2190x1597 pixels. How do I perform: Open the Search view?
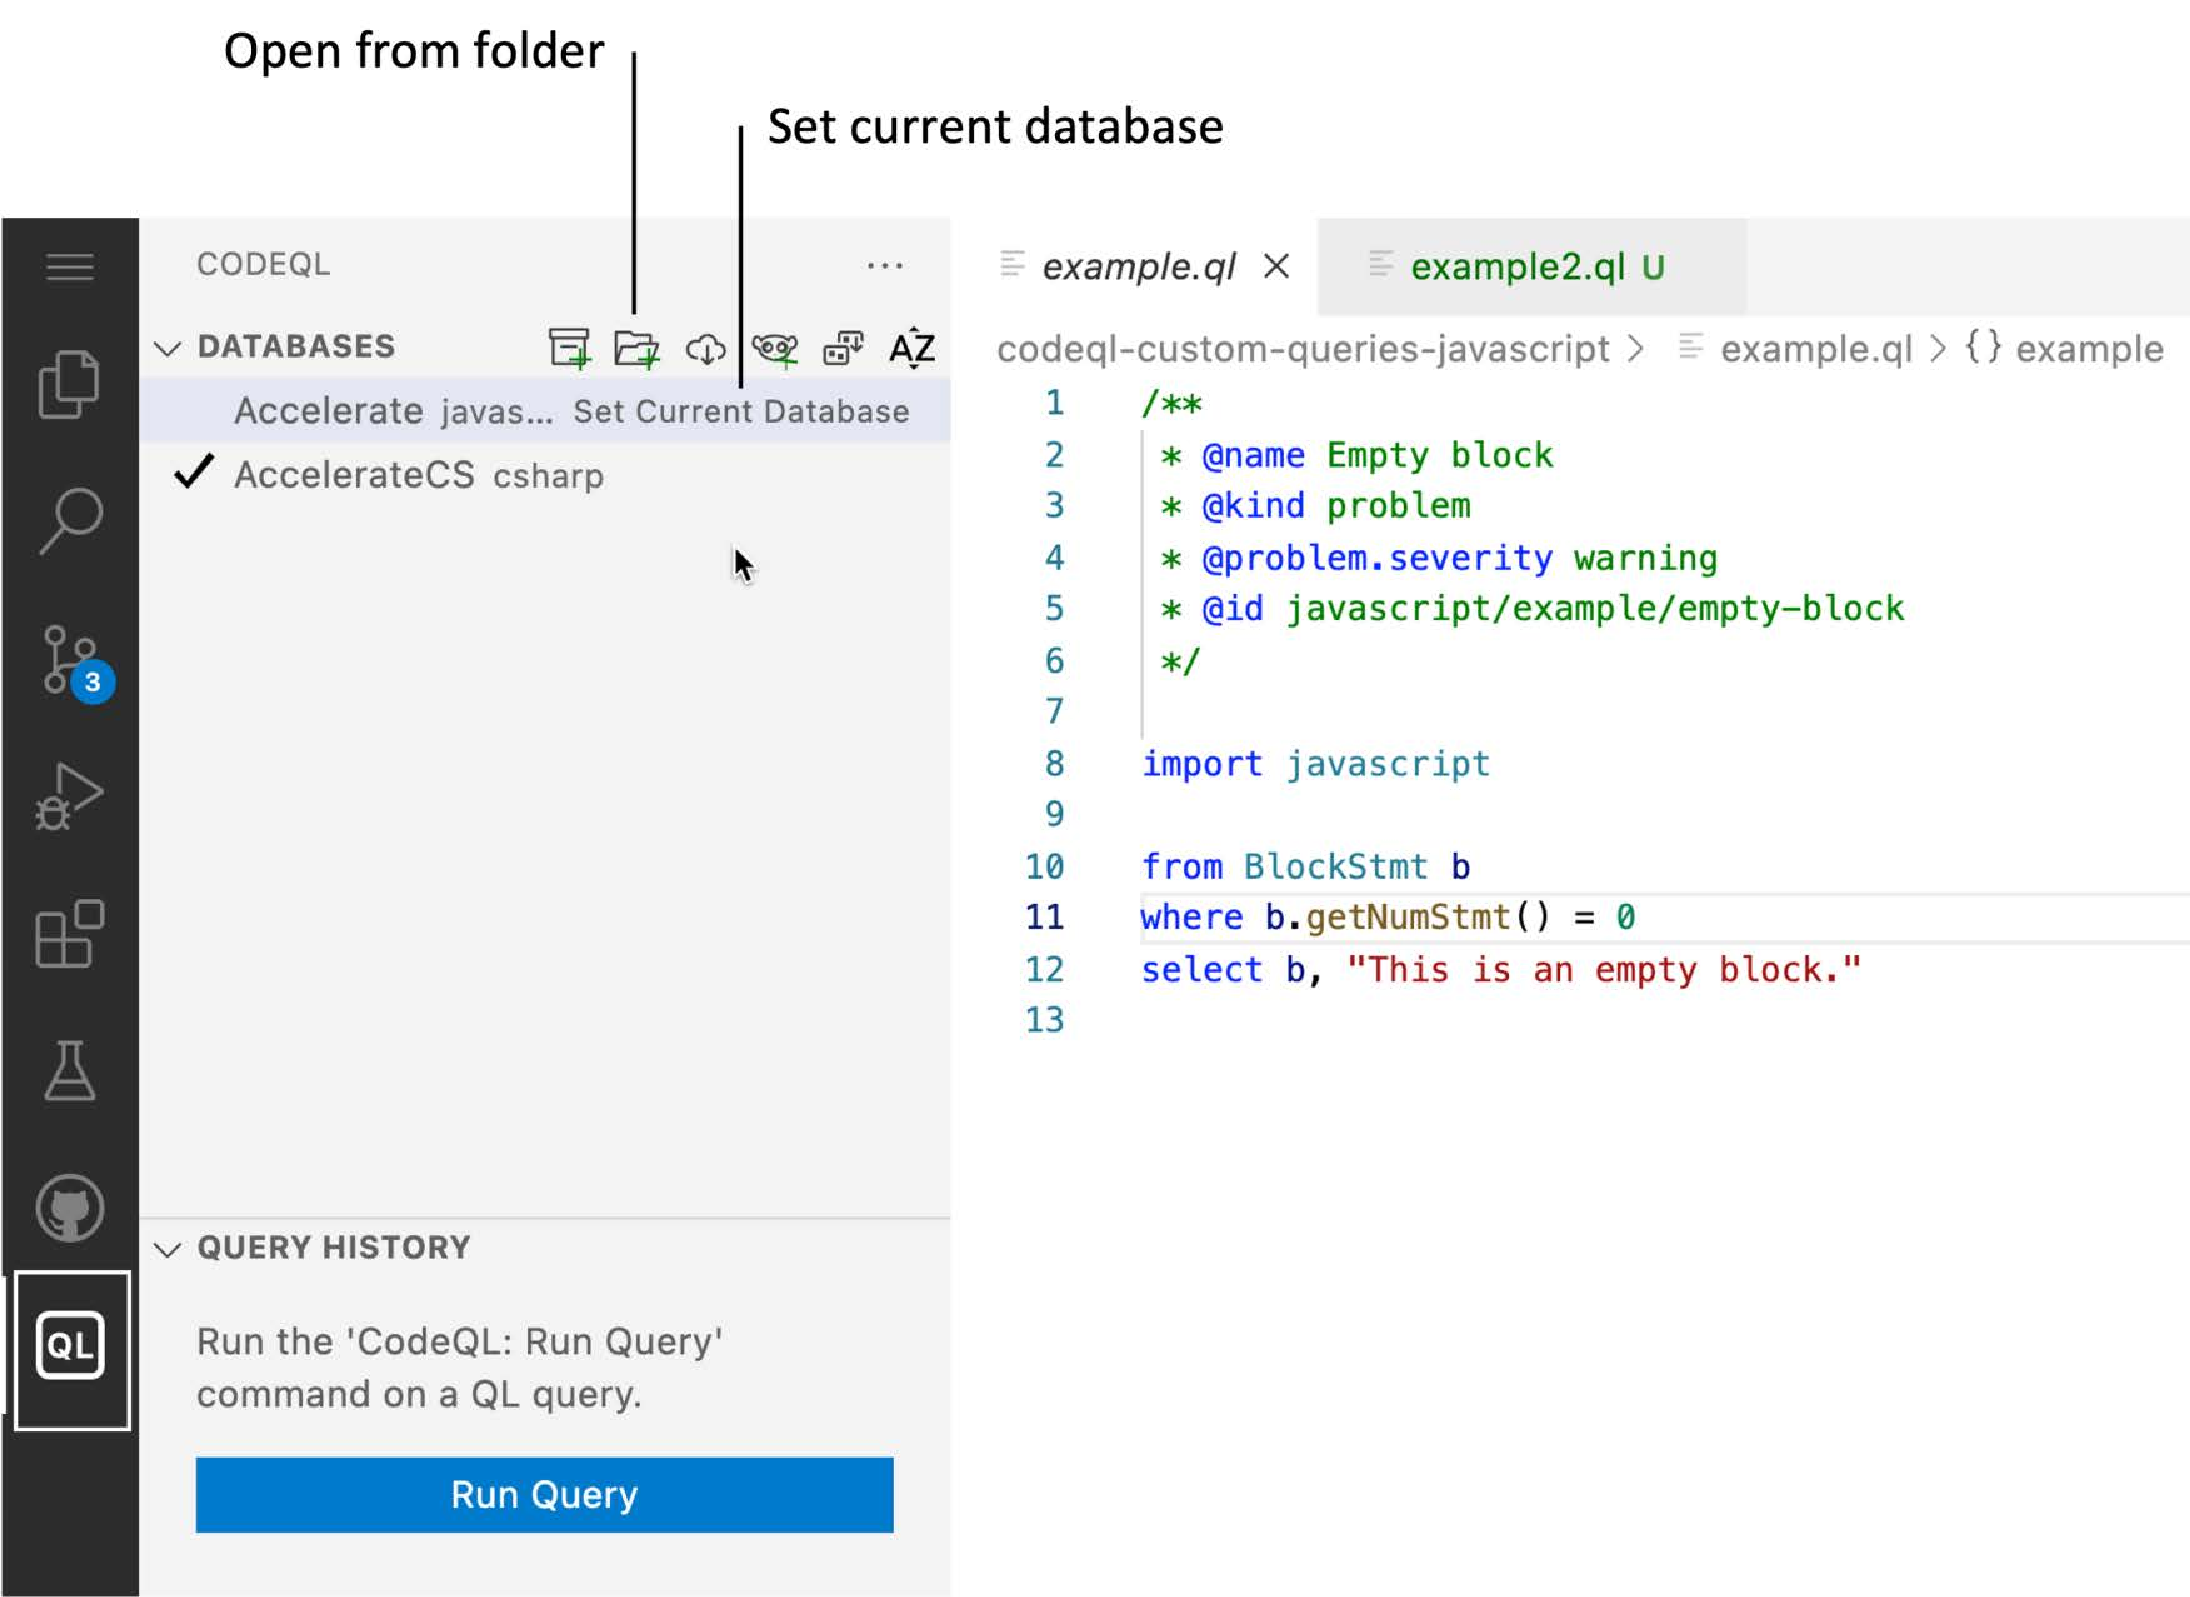pos(70,520)
